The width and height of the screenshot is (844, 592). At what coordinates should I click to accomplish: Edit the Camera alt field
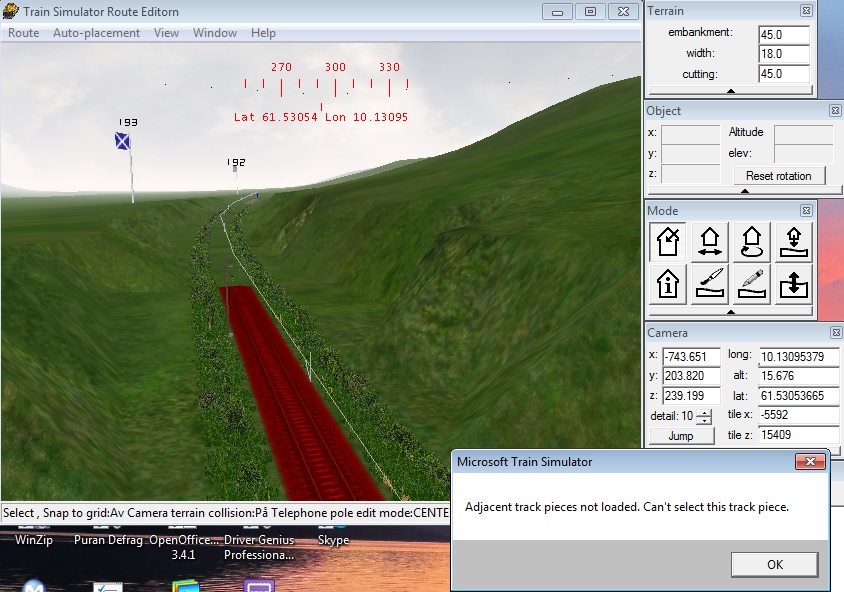[799, 376]
